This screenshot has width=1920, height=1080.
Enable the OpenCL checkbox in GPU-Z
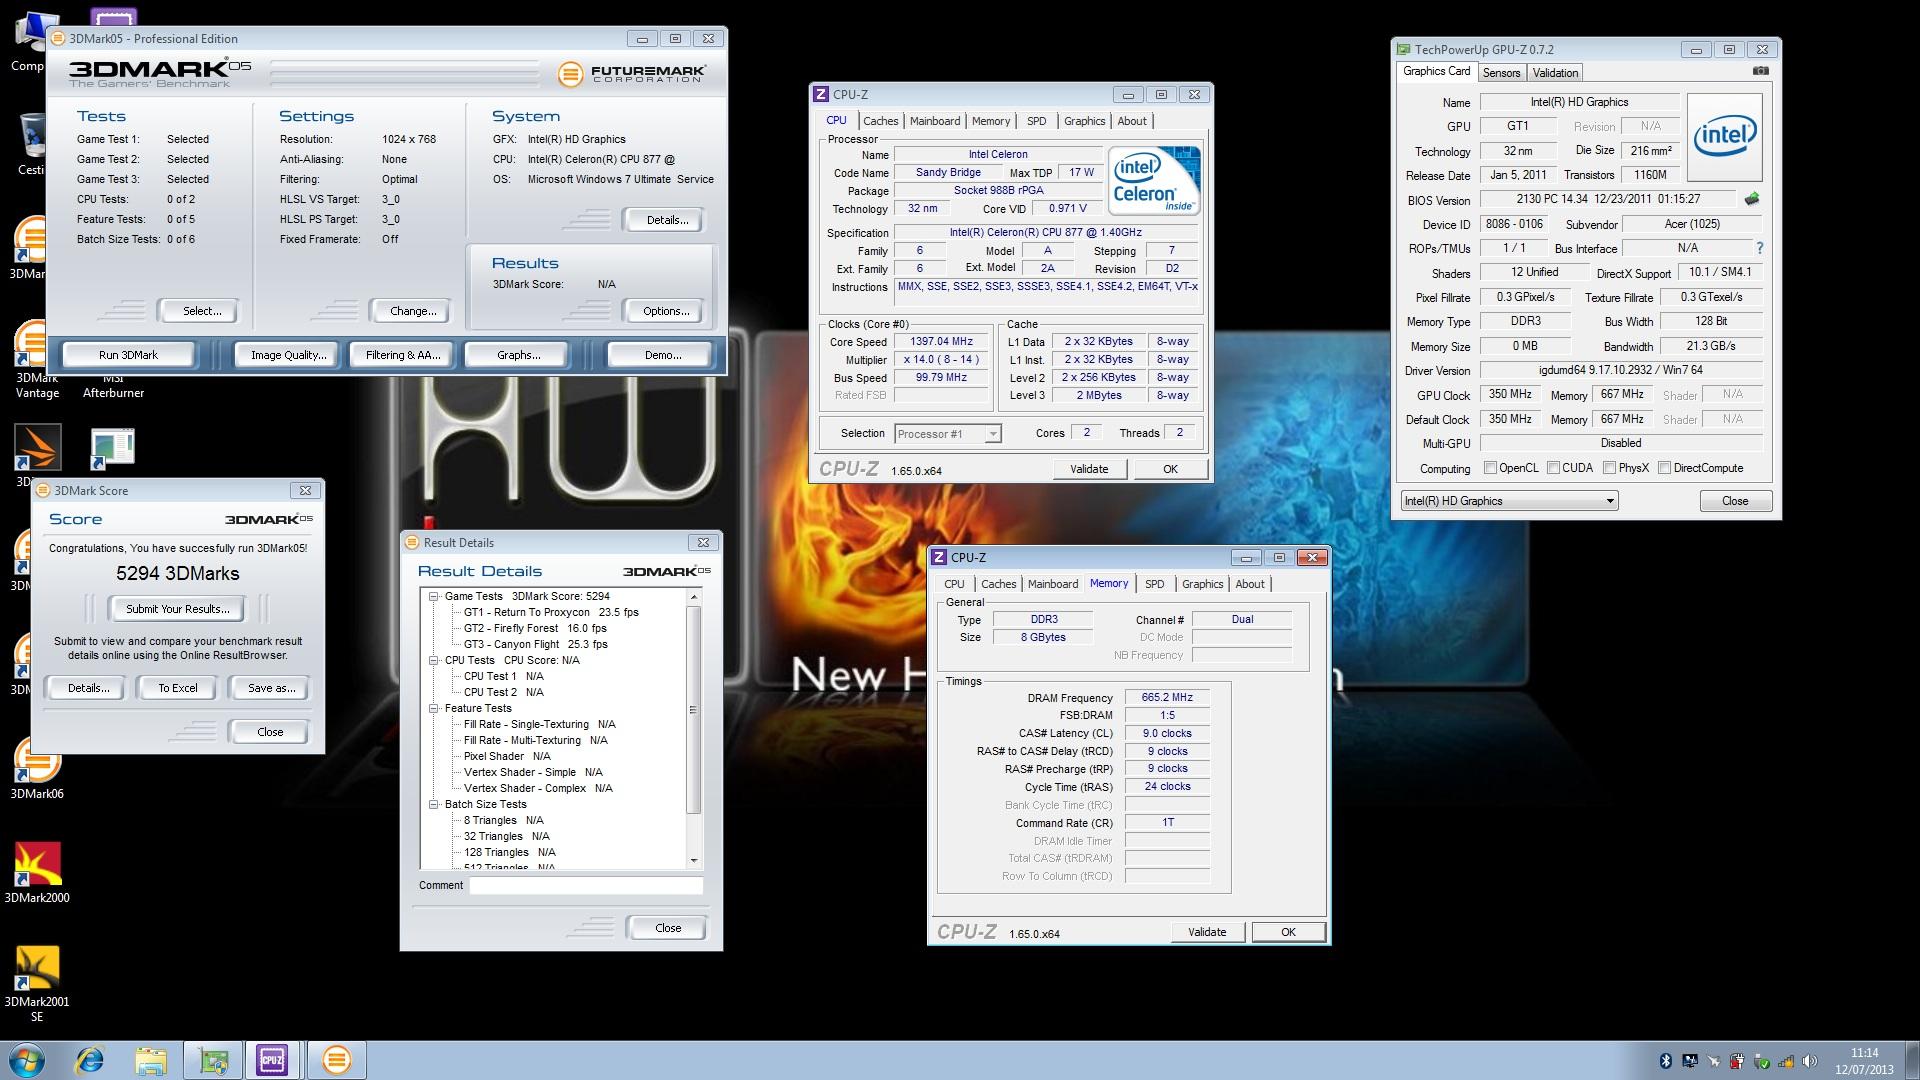pyautogui.click(x=1491, y=468)
